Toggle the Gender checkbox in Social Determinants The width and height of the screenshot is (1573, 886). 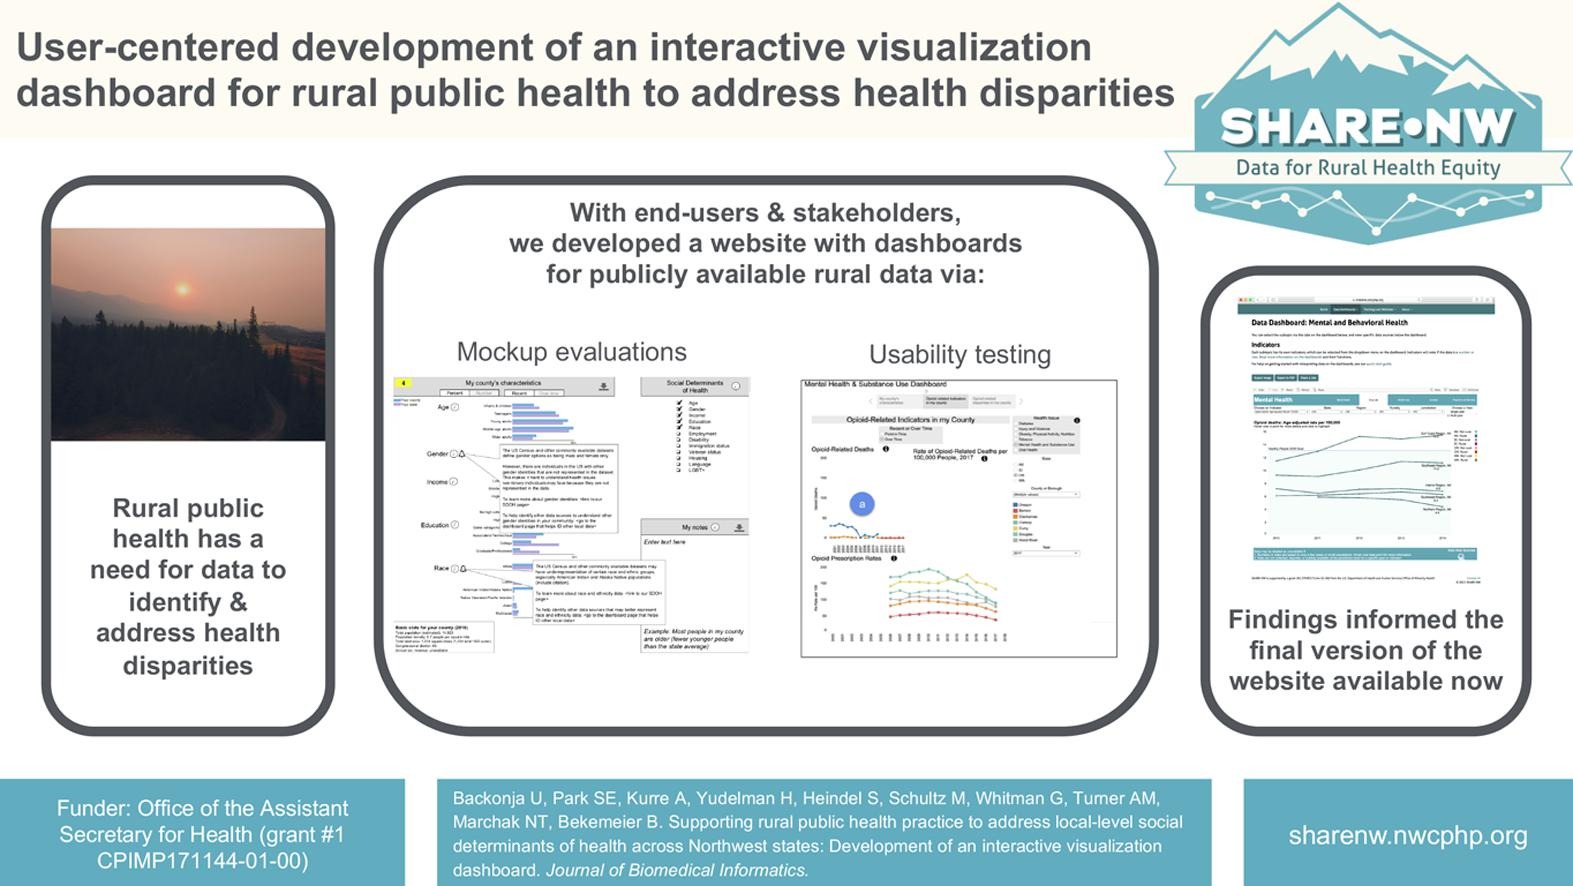679,409
